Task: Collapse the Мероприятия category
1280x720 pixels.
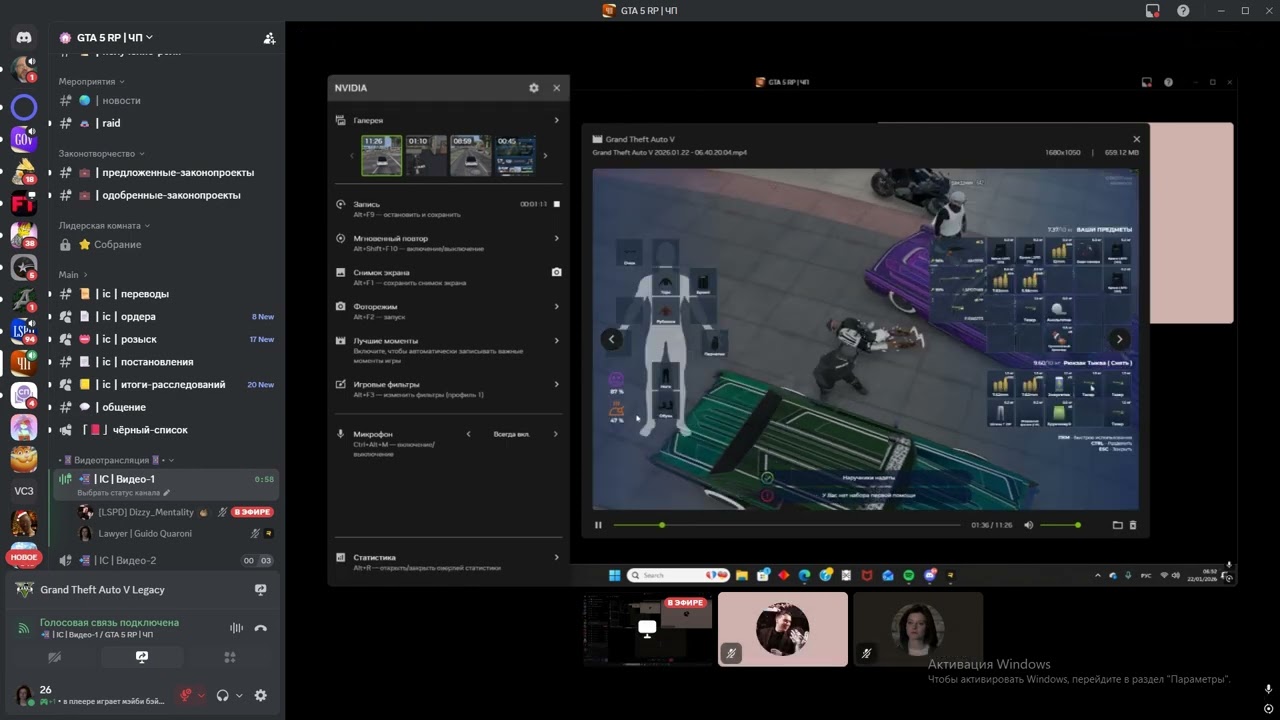Action: coord(91,81)
